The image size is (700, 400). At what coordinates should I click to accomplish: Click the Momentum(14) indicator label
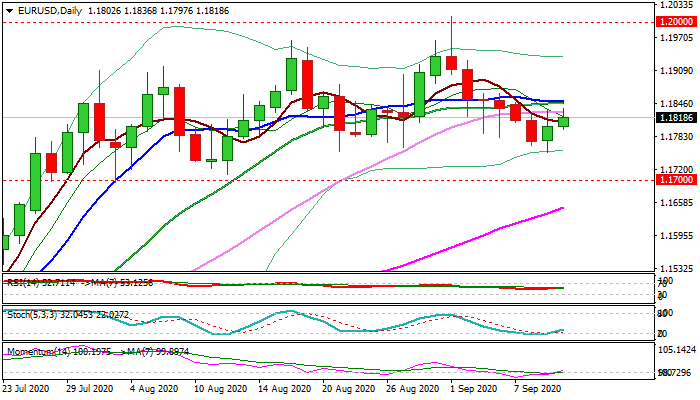[38, 352]
